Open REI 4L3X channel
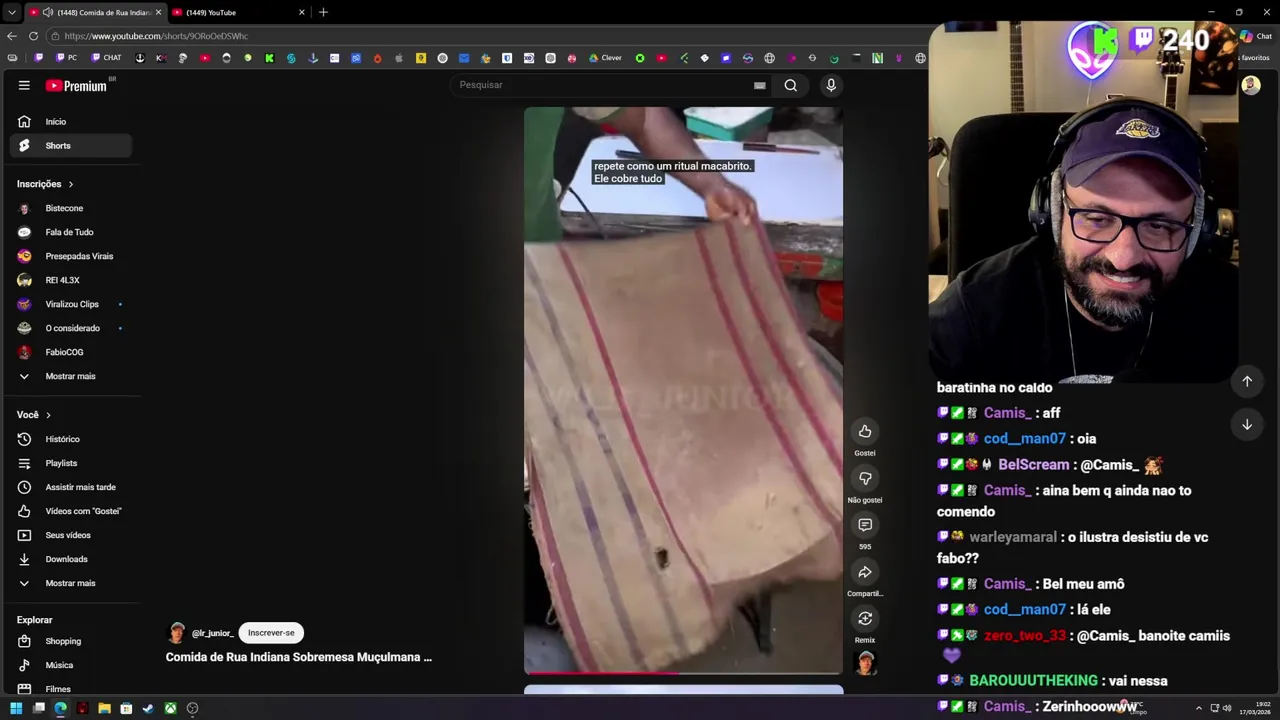 (x=70, y=280)
